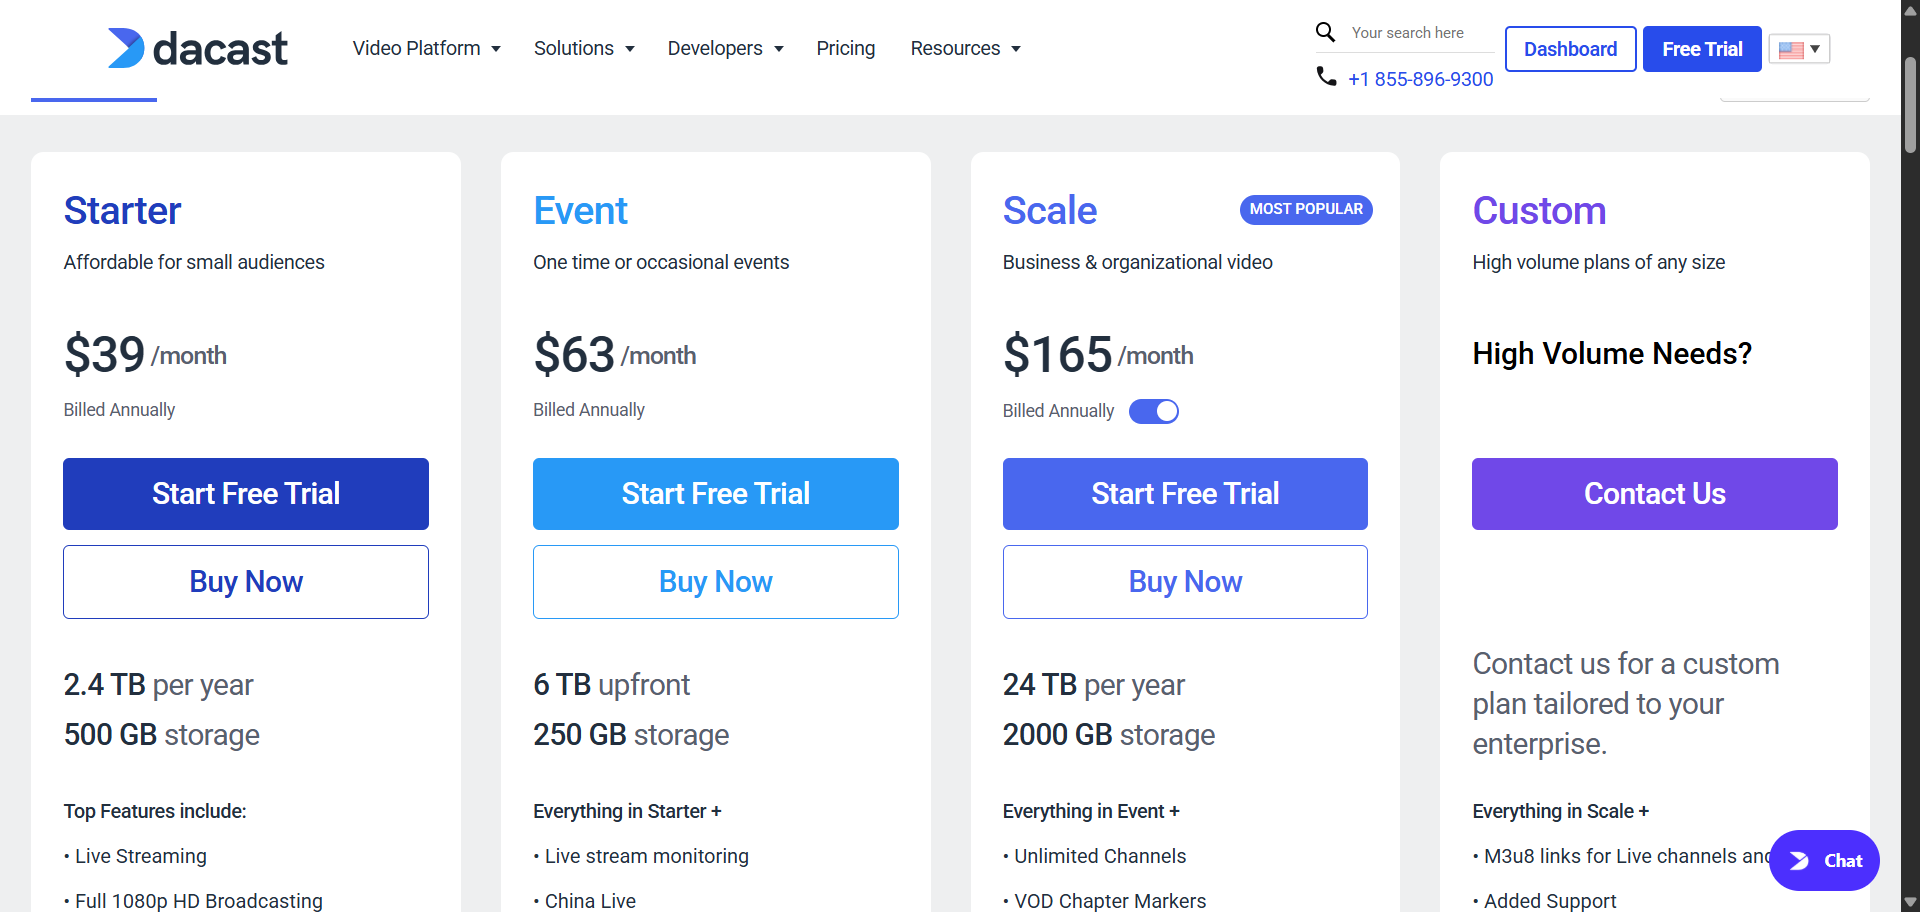1920x912 pixels.
Task: Start Free Trial for Event plan
Action: pyautogui.click(x=716, y=494)
